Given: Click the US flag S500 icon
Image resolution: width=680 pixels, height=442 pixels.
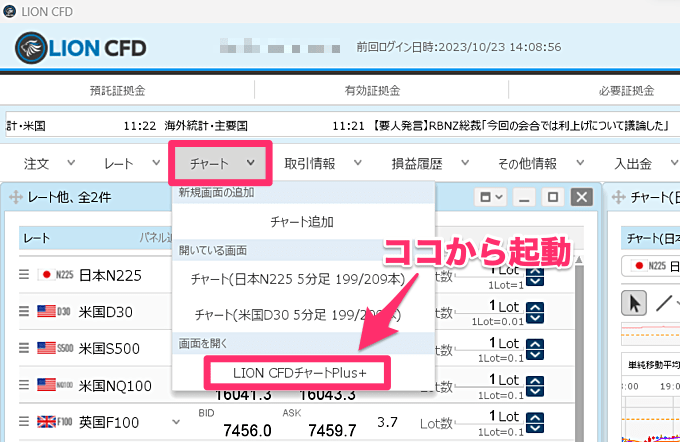Looking at the screenshot, I should 56,348.
